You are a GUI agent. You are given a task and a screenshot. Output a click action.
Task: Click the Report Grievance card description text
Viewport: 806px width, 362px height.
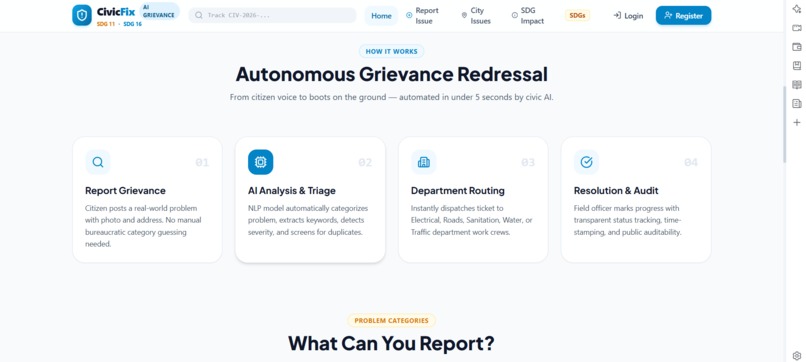143,226
